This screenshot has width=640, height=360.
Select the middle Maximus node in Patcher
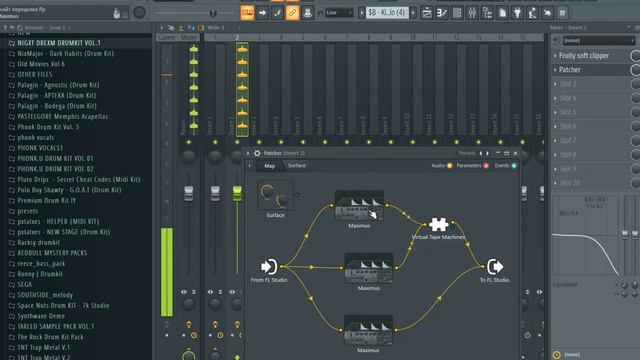[369, 268]
